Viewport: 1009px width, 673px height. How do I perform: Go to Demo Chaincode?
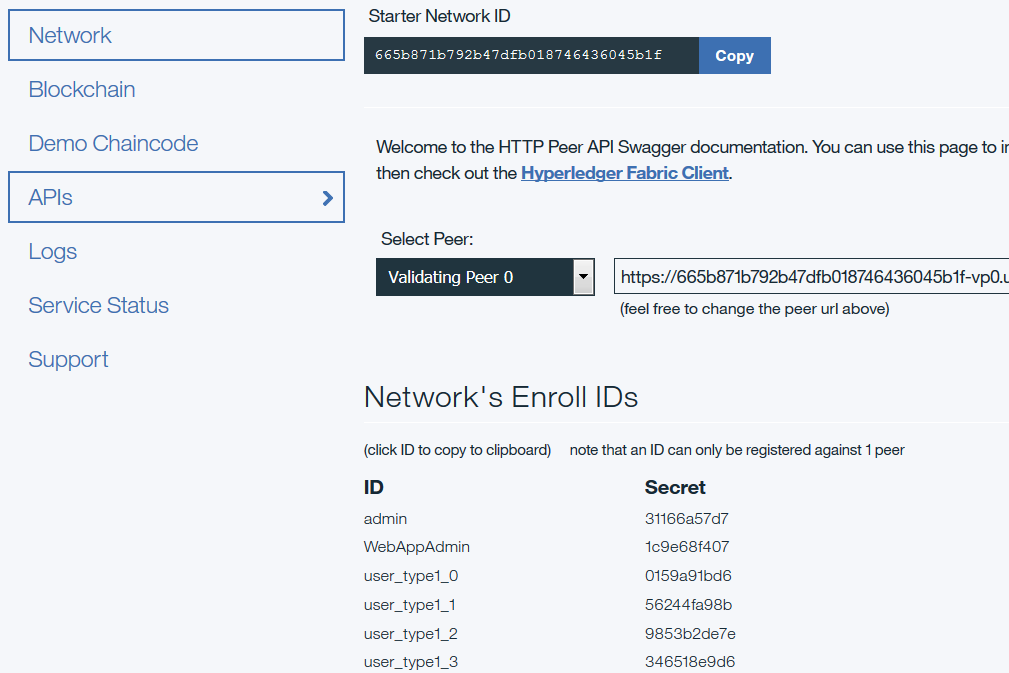113,143
